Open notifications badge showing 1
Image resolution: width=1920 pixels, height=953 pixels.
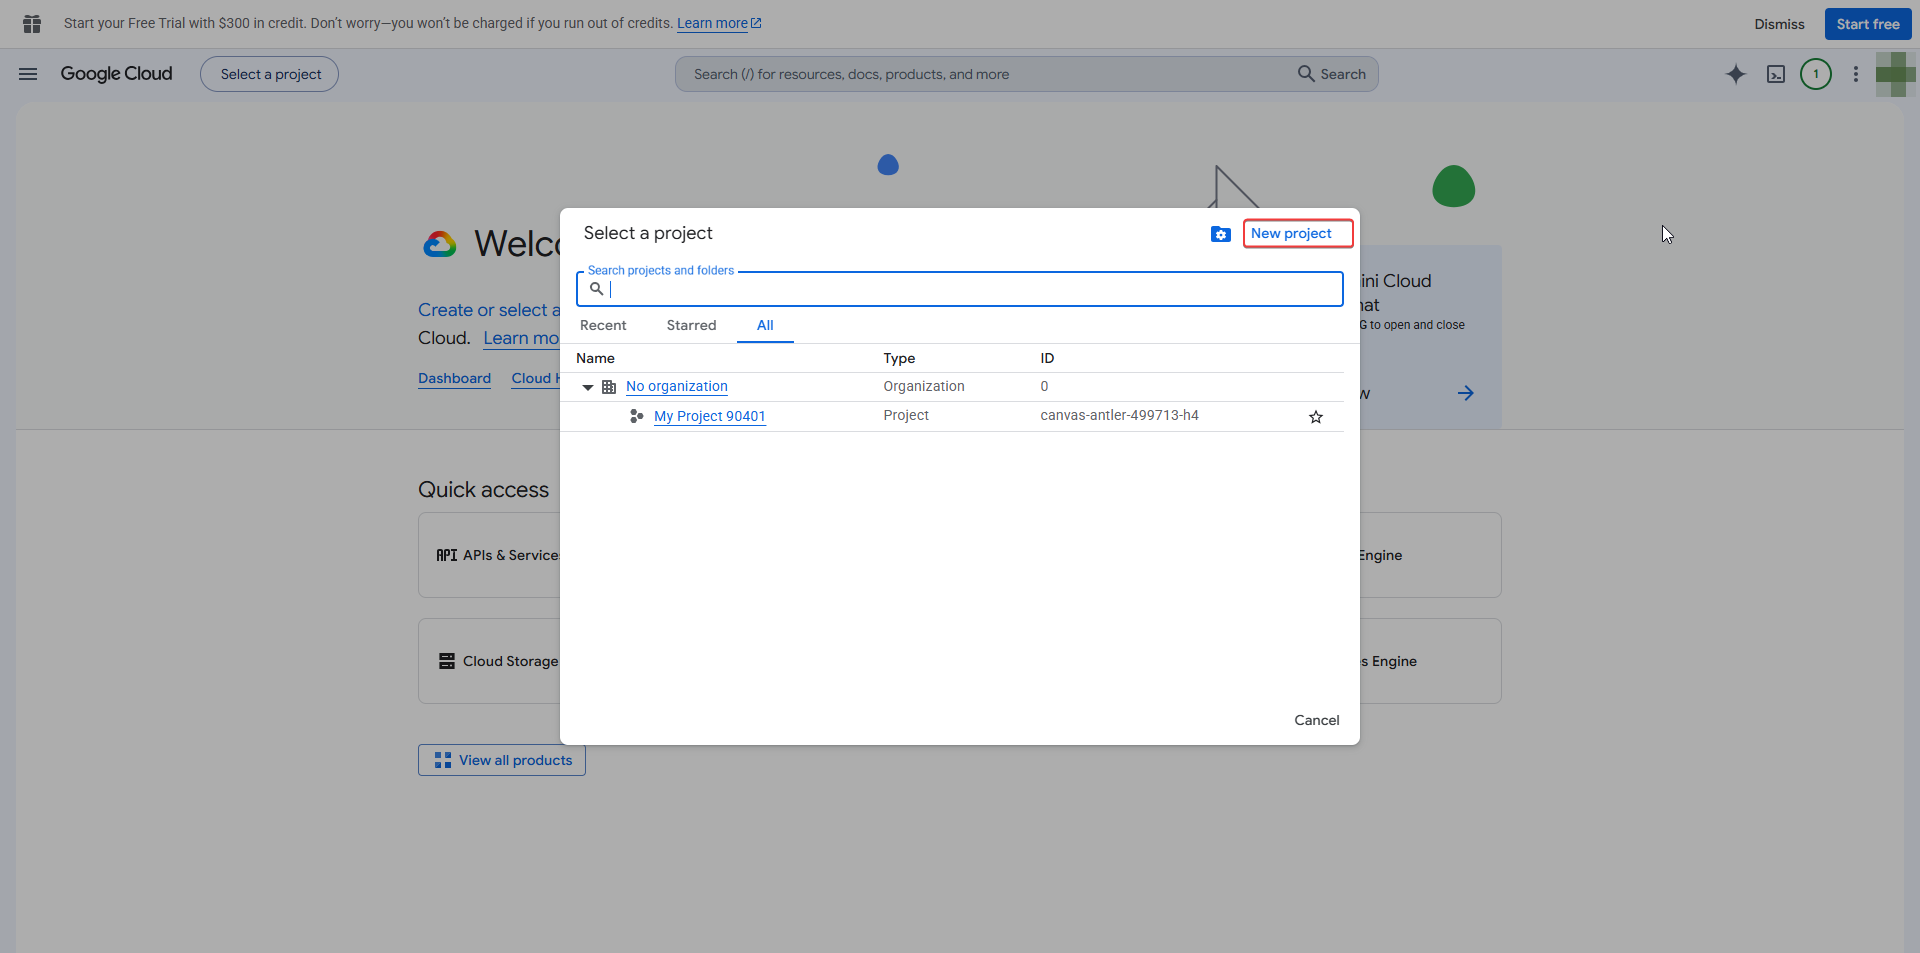(x=1816, y=74)
